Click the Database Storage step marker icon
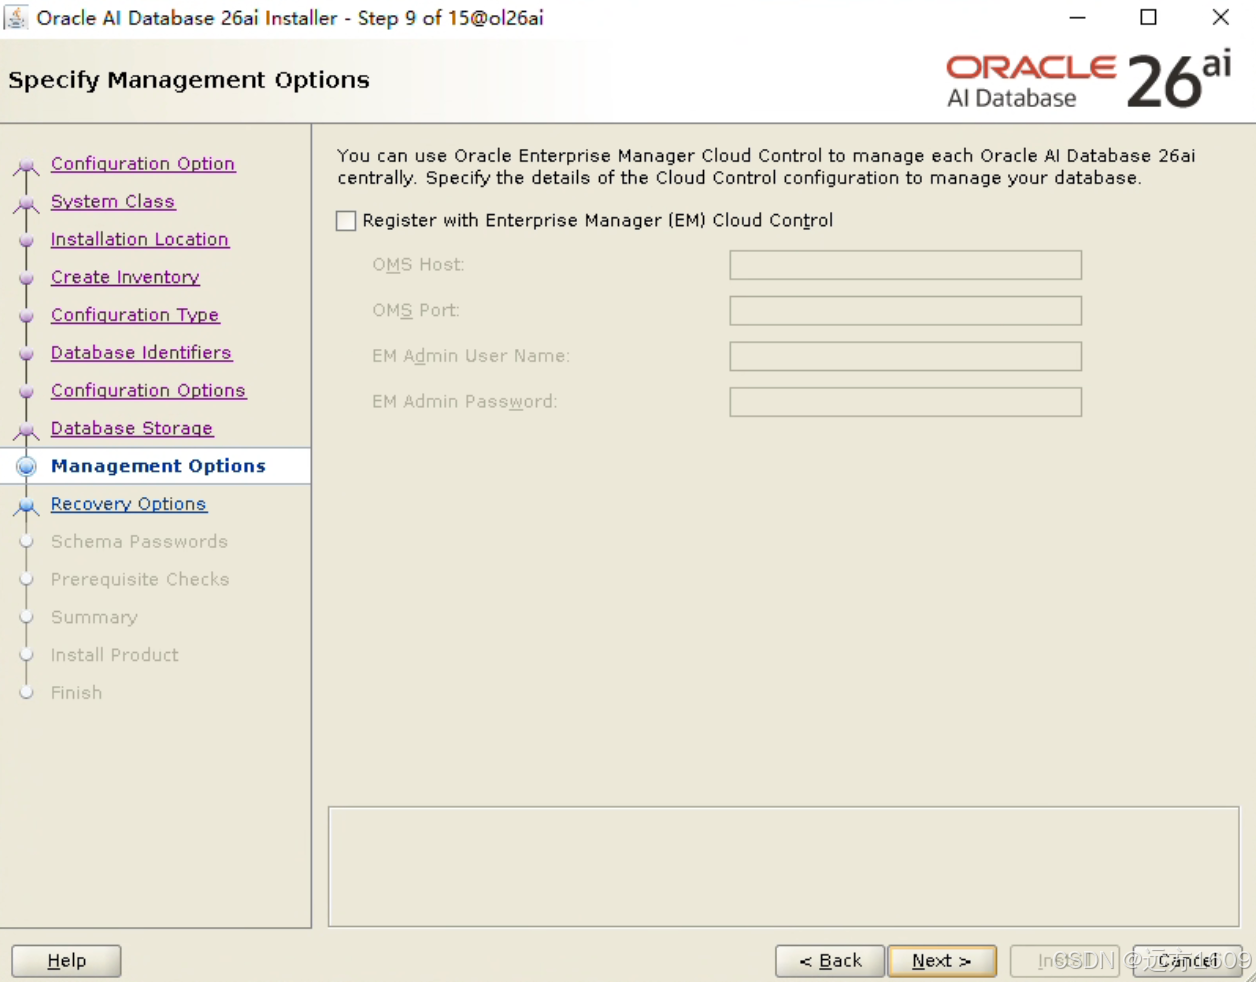 [x=27, y=431]
